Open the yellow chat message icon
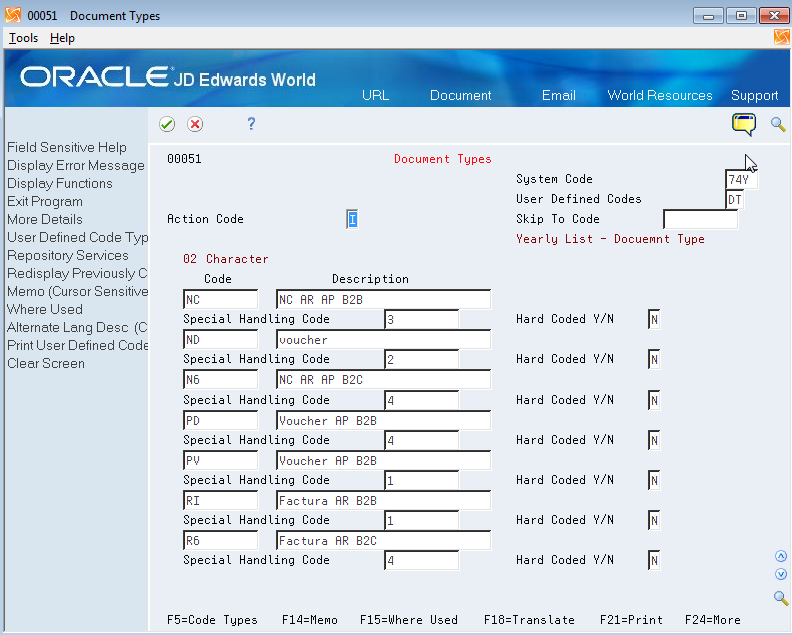 744,124
